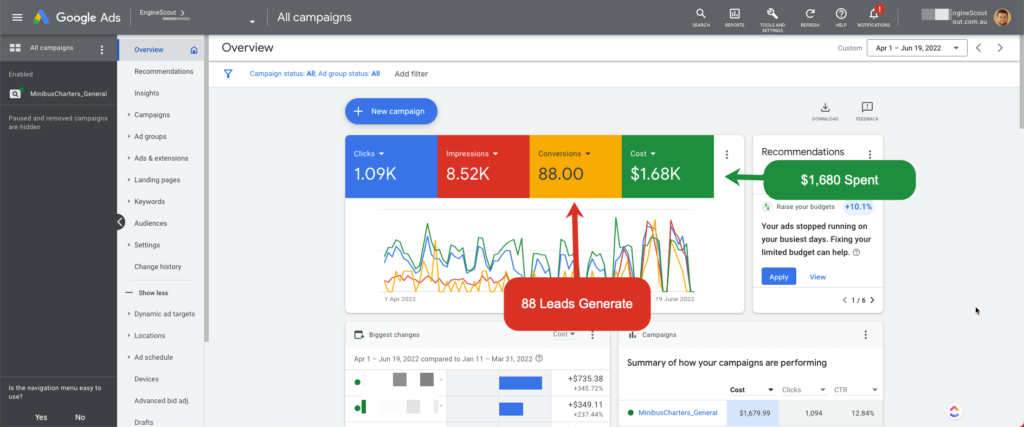Select Keywords in the side menu
Image resolution: width=1024 pixels, height=427 pixels.
pos(149,201)
